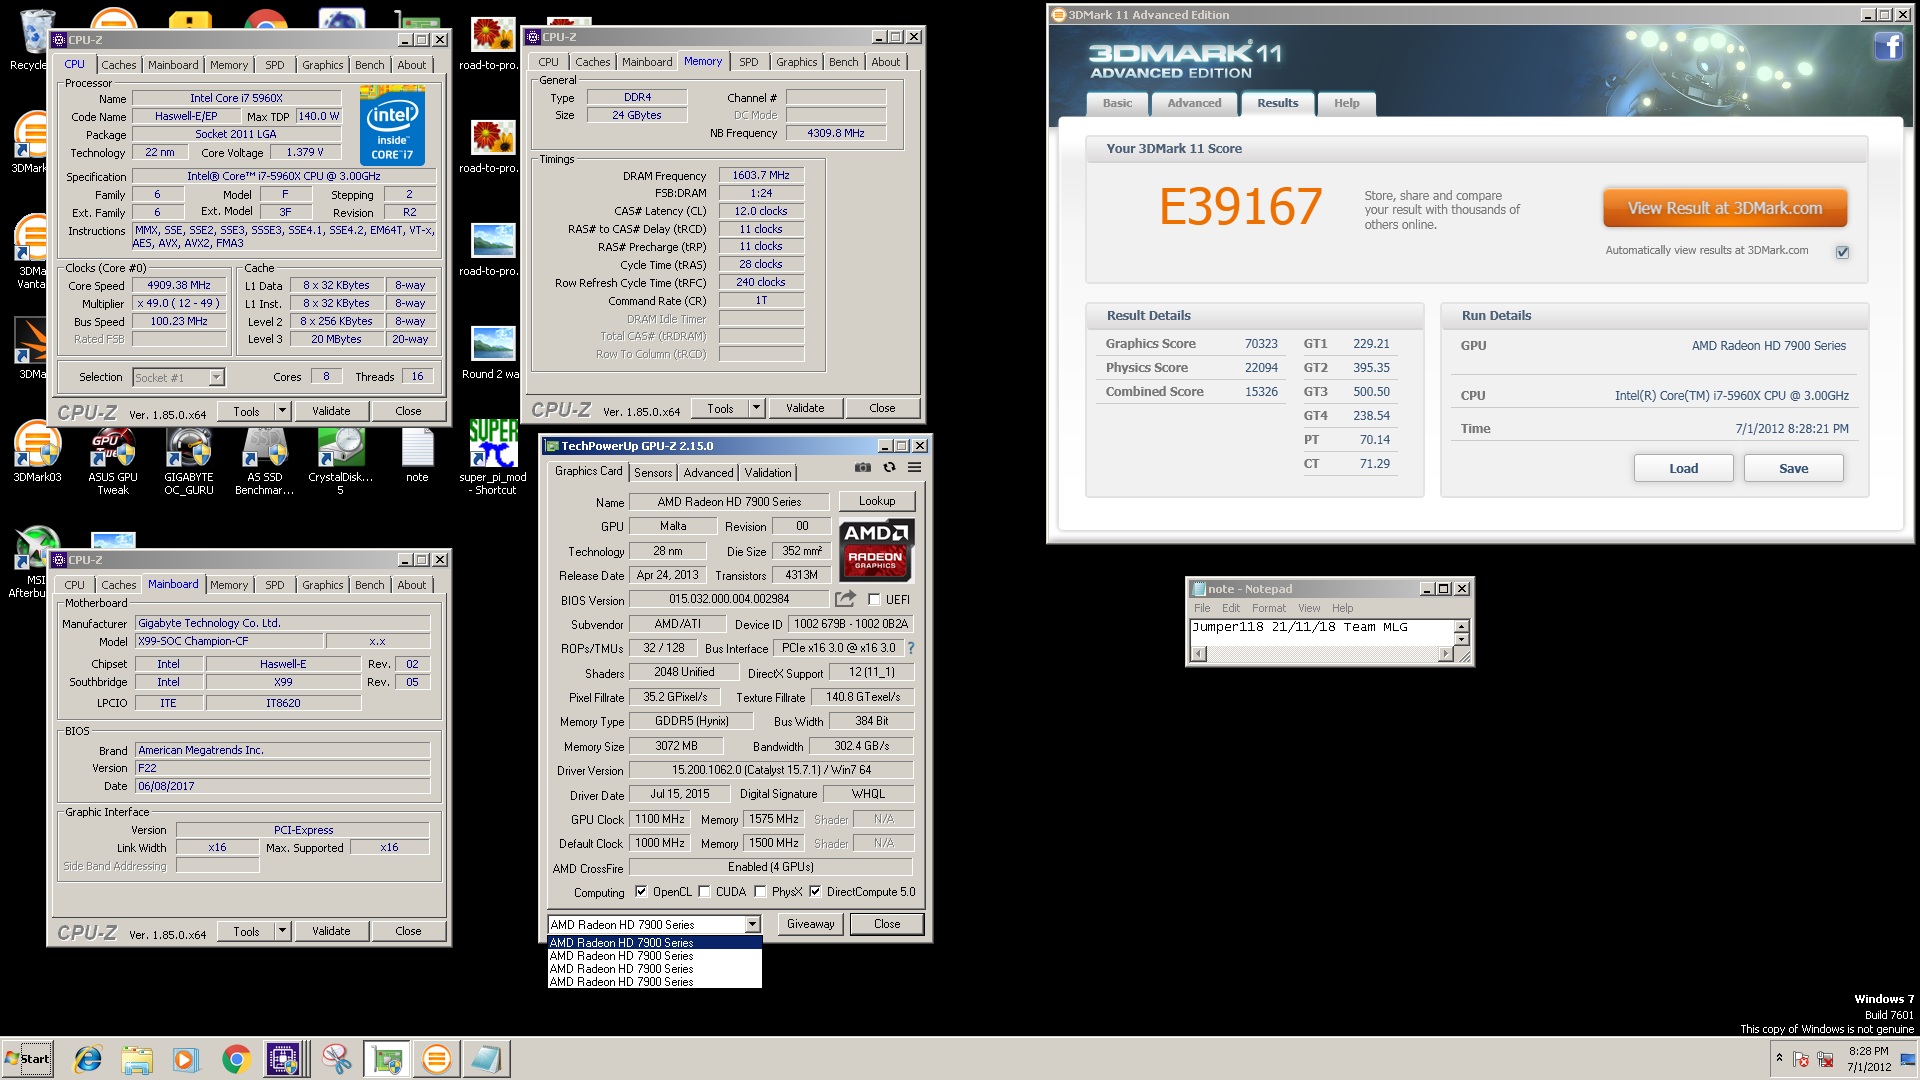Click the Load button in 3DMark 11

1683,468
